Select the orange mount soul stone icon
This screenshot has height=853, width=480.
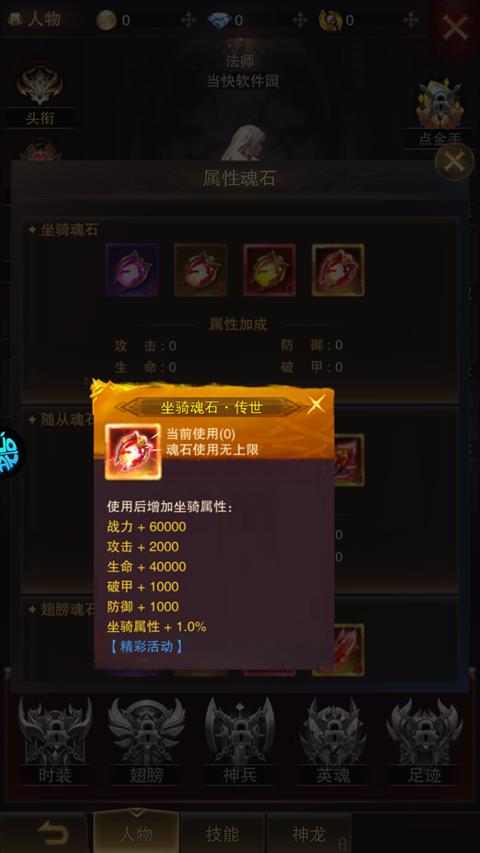[x=201, y=270]
